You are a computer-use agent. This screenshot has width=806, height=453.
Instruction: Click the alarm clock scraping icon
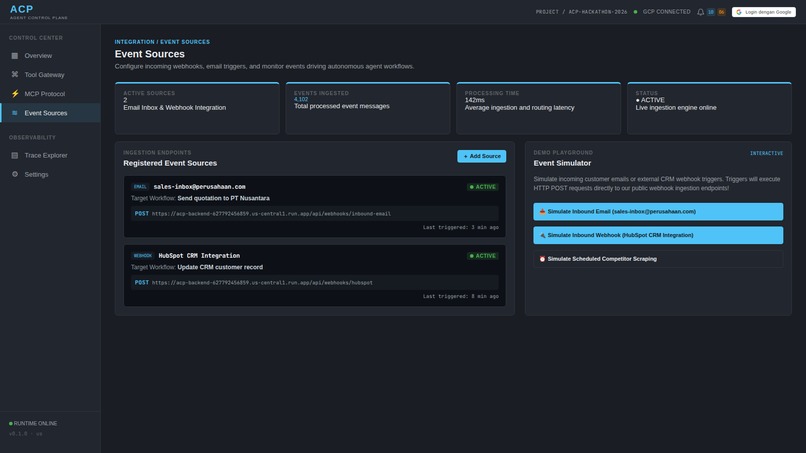tap(542, 259)
